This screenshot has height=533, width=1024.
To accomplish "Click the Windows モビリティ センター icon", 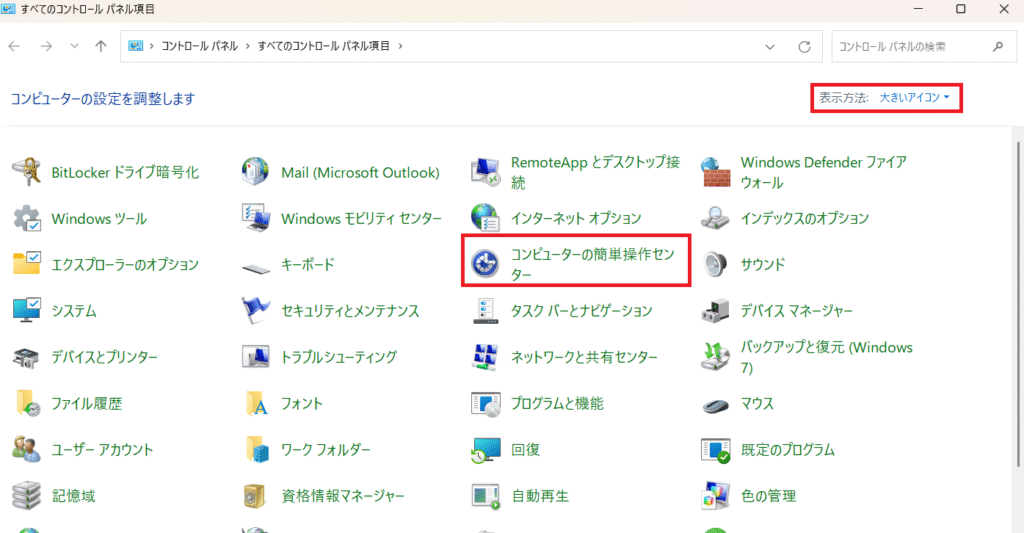I will [255, 218].
